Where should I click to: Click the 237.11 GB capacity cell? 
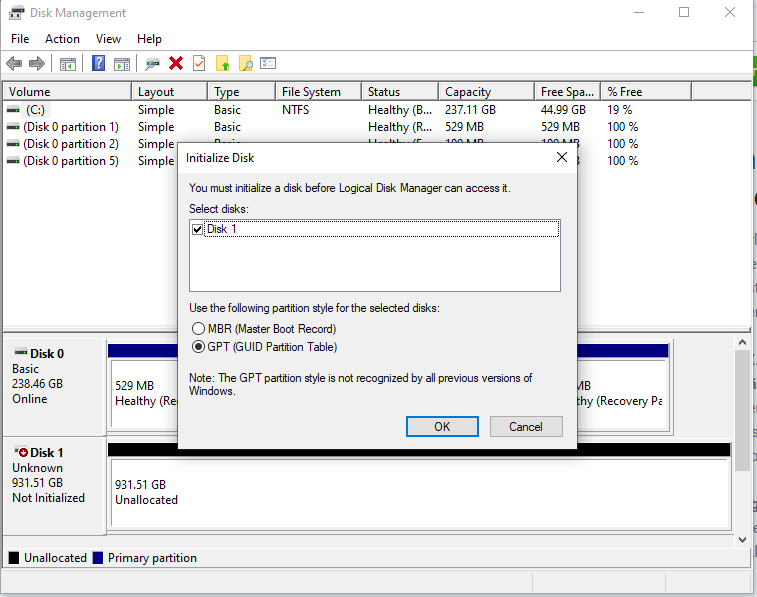[470, 110]
